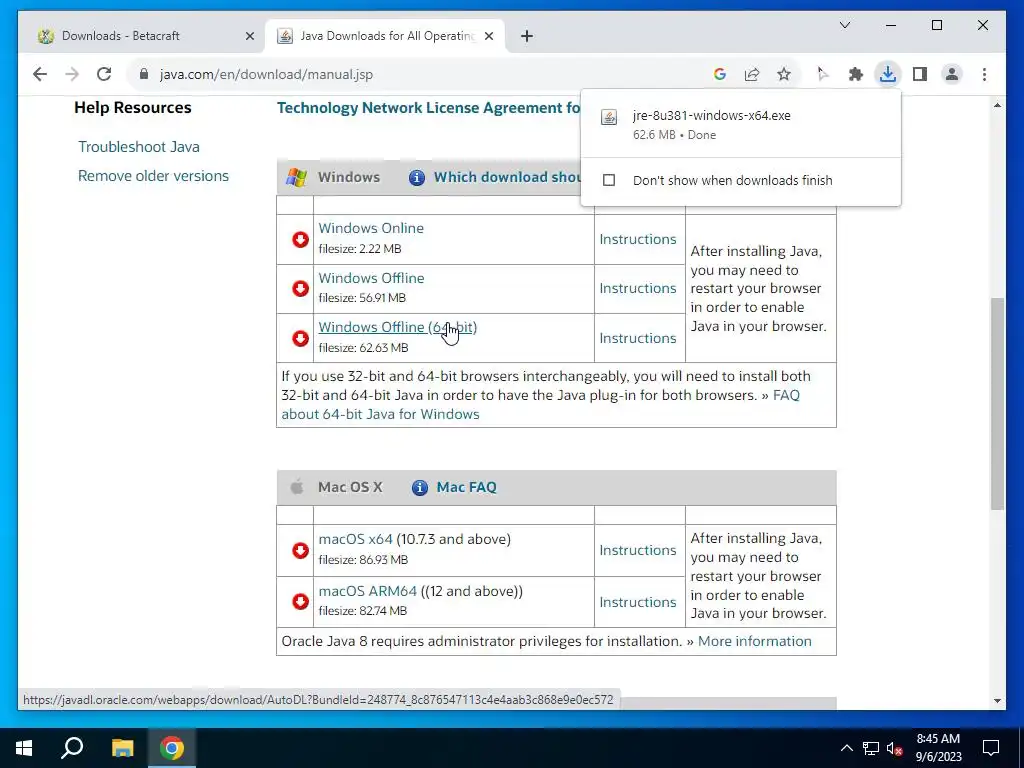Click the Windows Offline 56.91 MB link
The image size is (1024, 768).
372,278
